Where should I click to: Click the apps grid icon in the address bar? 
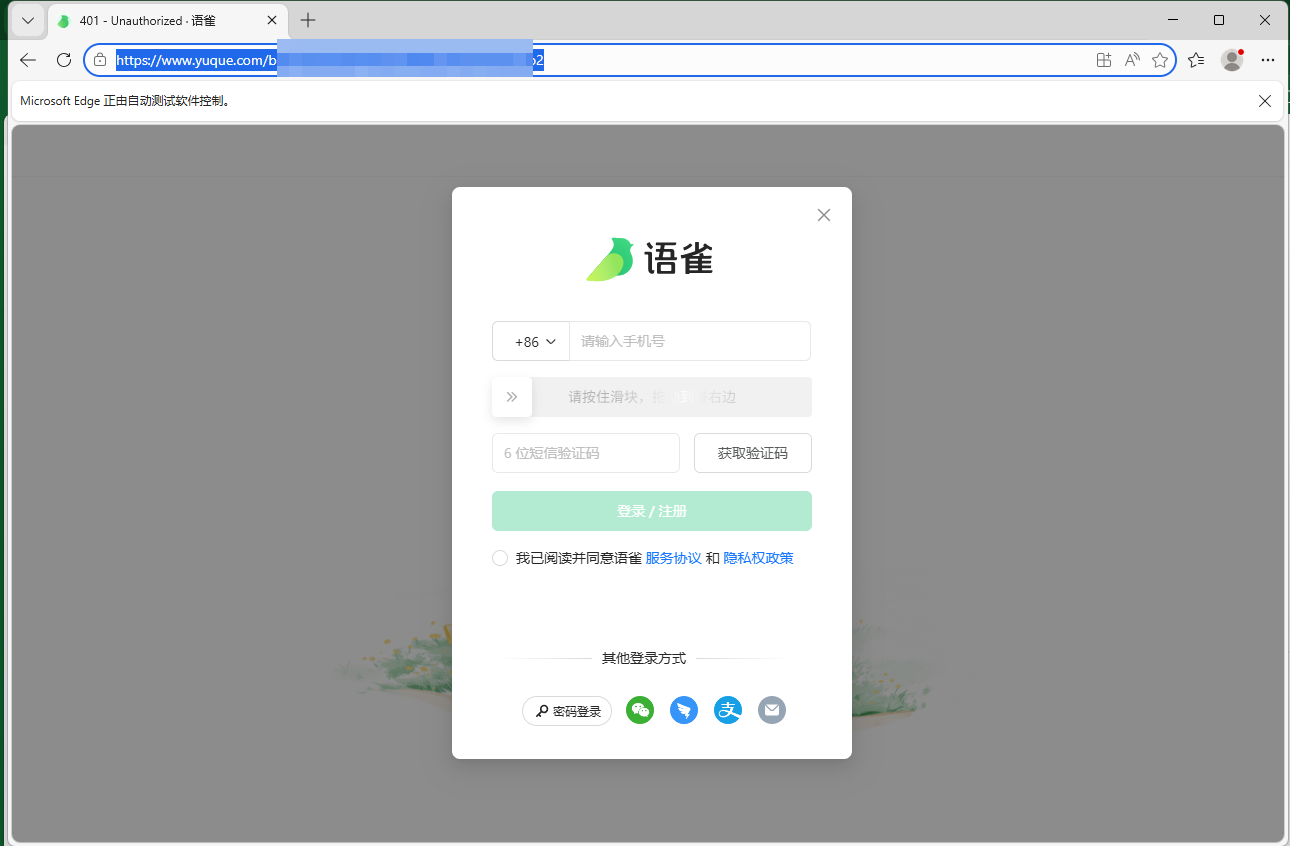1104,60
